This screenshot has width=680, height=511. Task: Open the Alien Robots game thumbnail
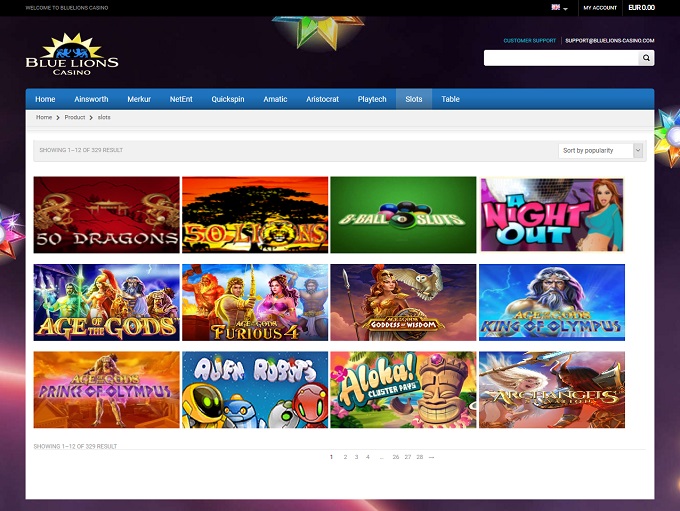pos(255,390)
